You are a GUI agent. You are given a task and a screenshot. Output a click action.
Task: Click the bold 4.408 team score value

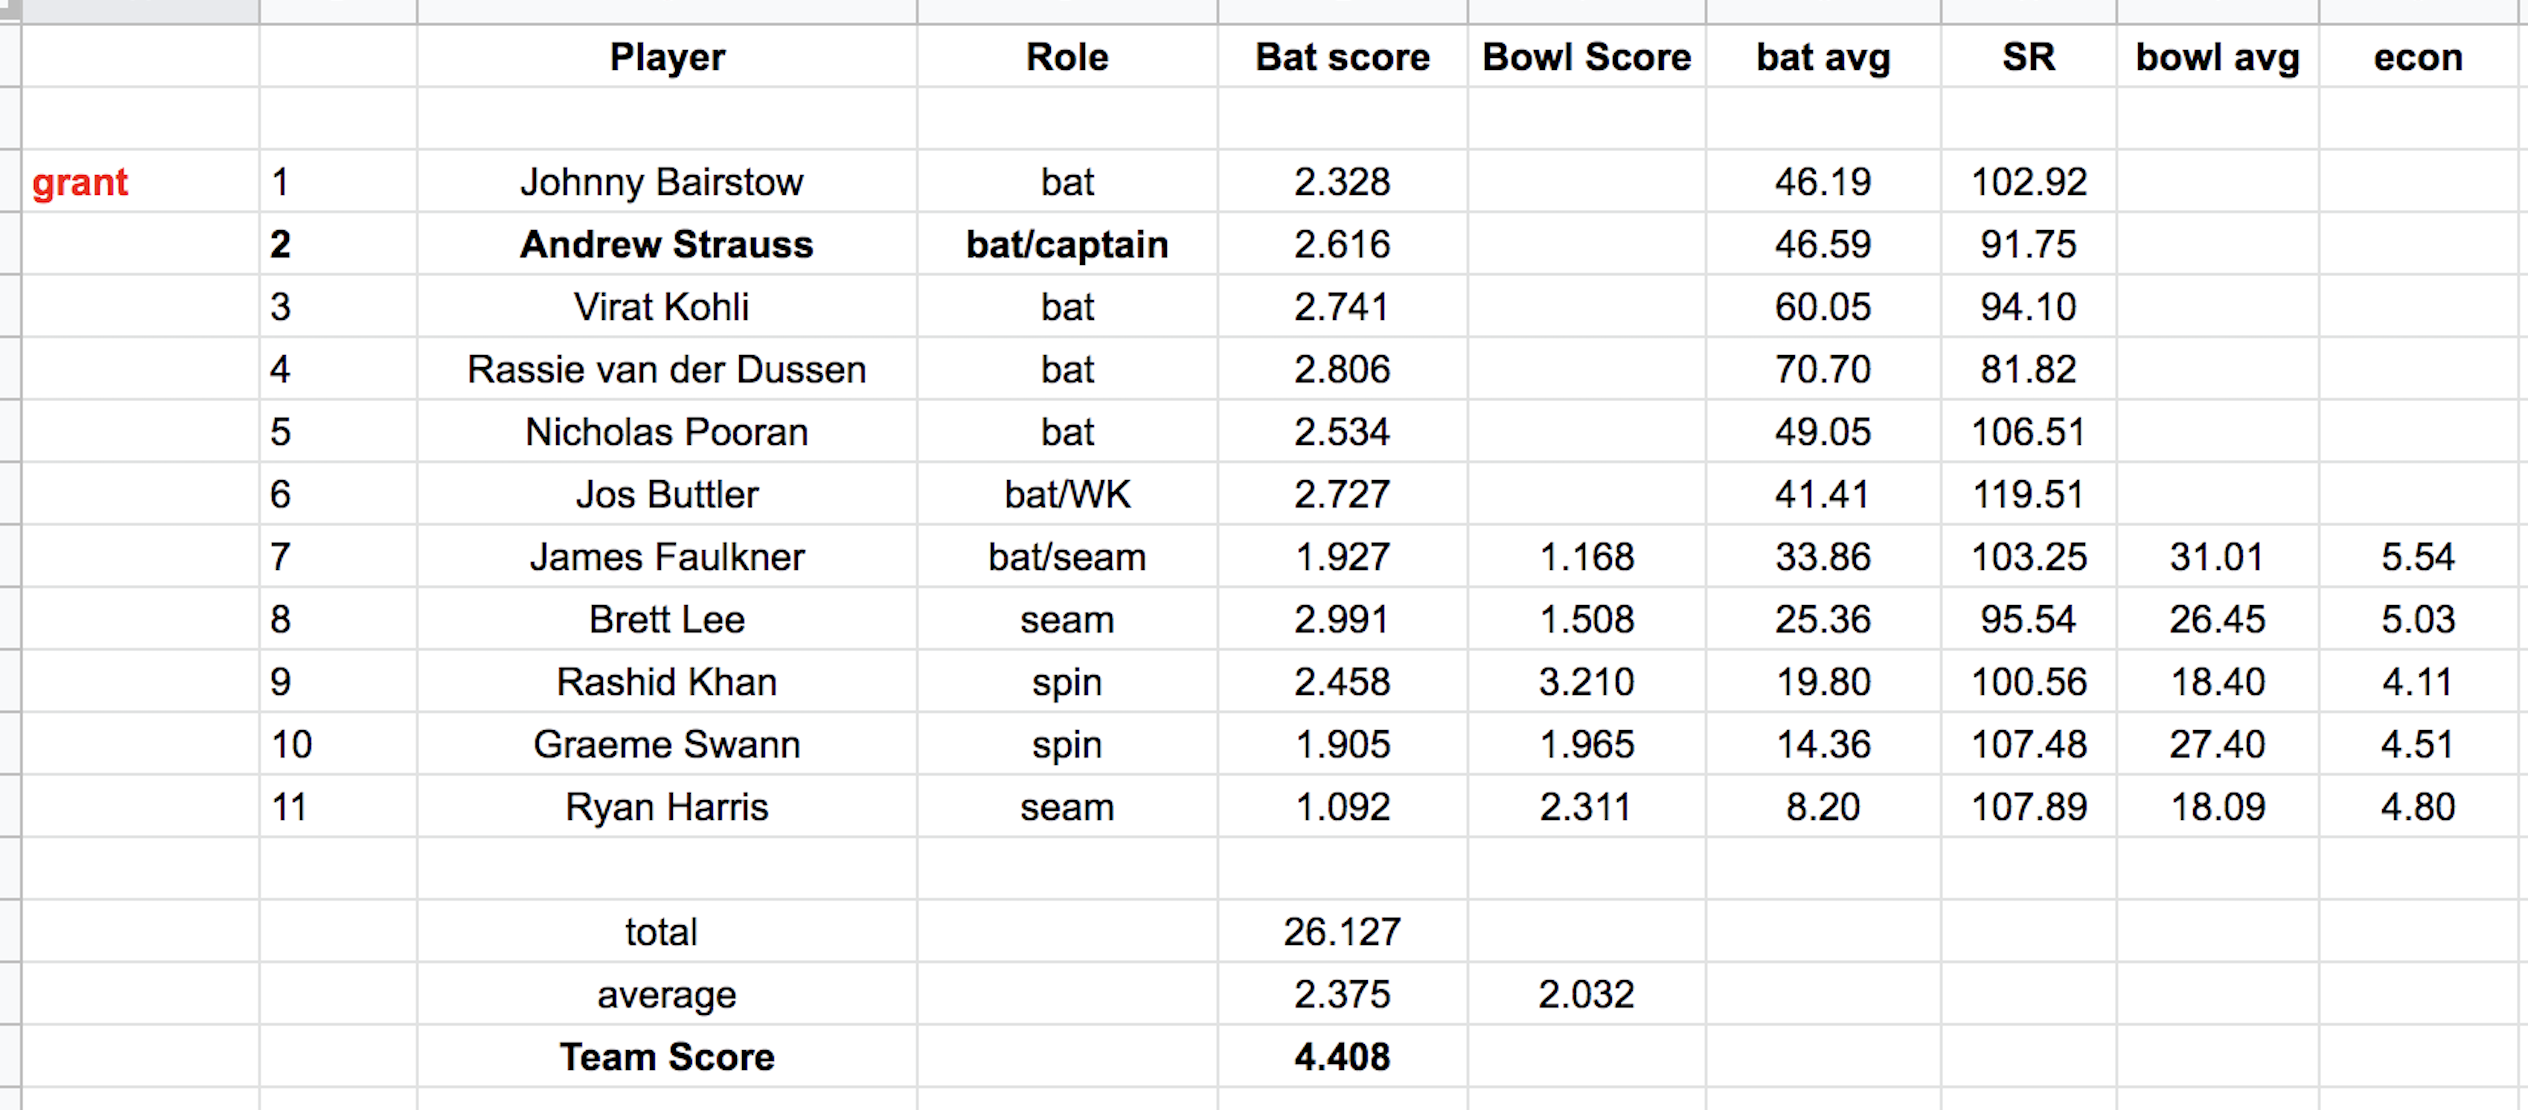coord(1342,1057)
